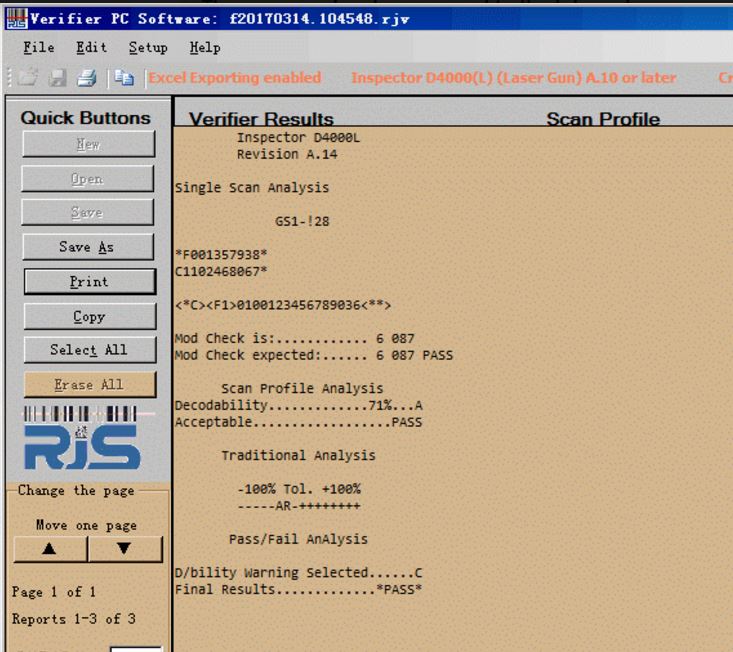Screen dimensions: 733x652
Task: Click the Final Results PASS line
Action: [298, 589]
